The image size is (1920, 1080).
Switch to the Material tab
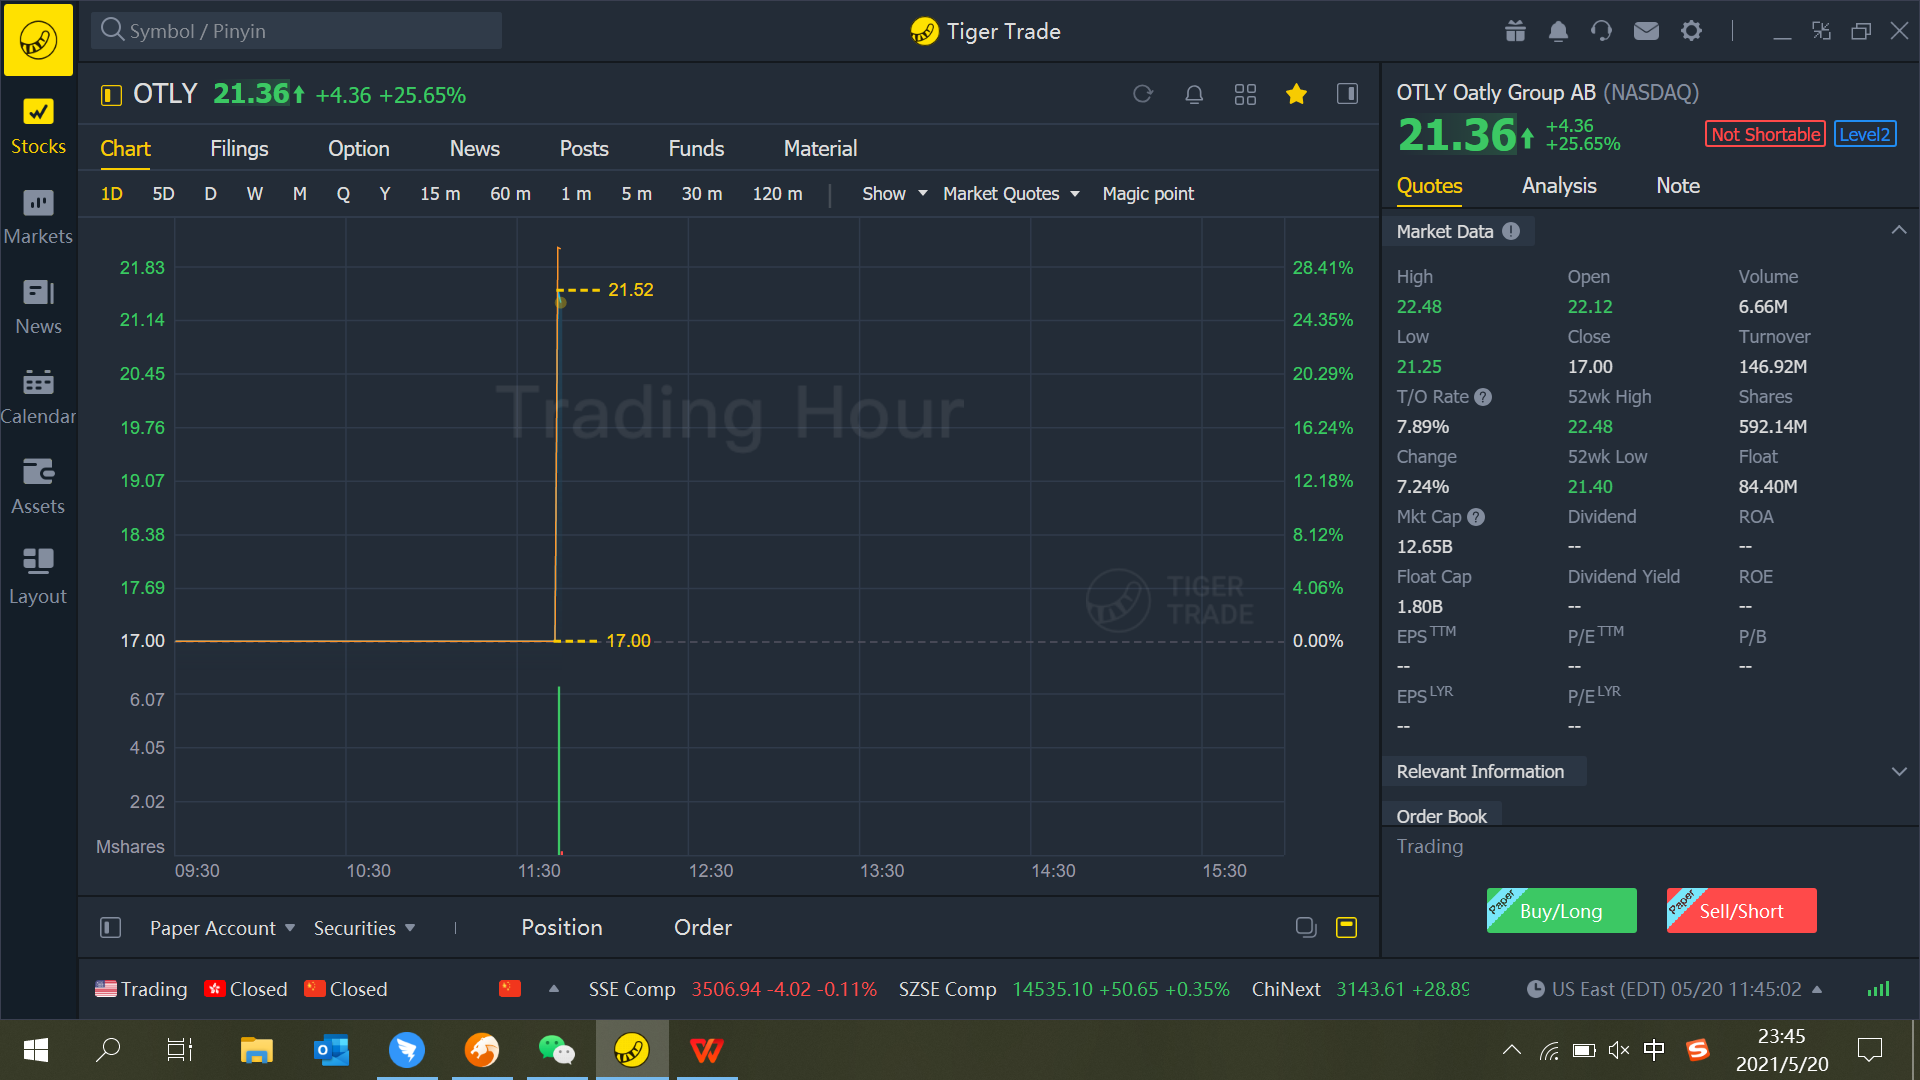[820, 149]
